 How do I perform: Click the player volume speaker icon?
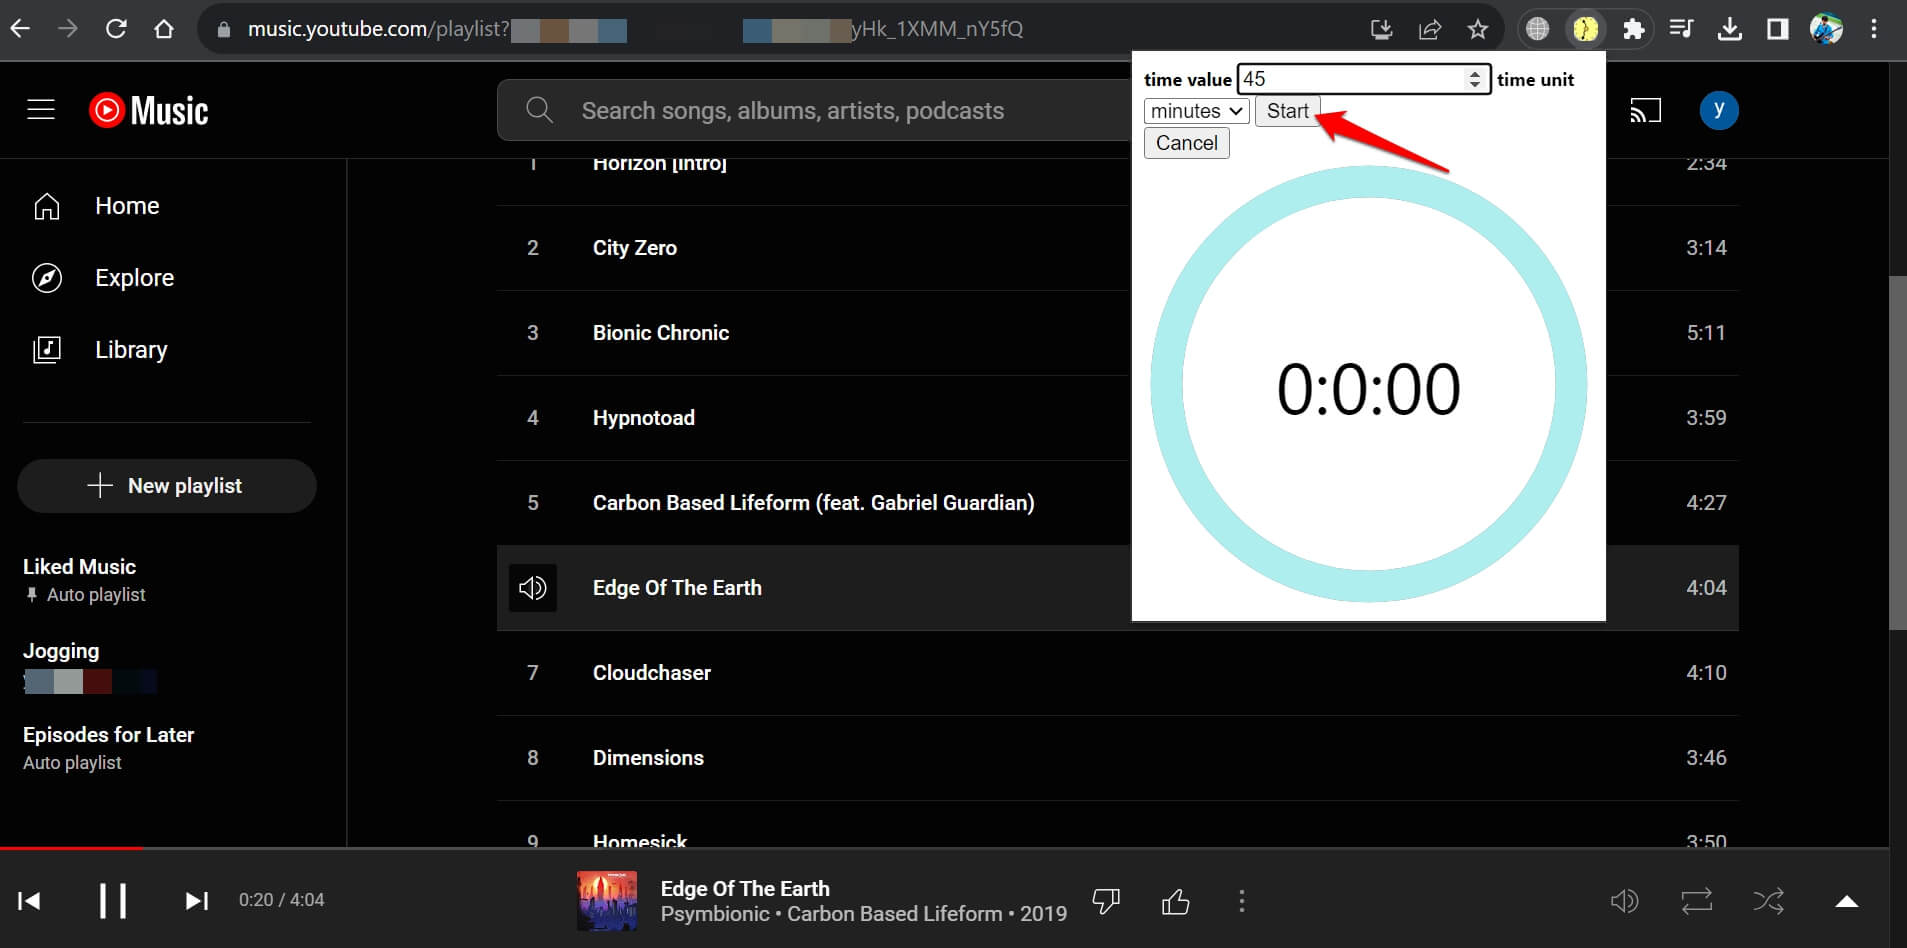click(x=1624, y=901)
